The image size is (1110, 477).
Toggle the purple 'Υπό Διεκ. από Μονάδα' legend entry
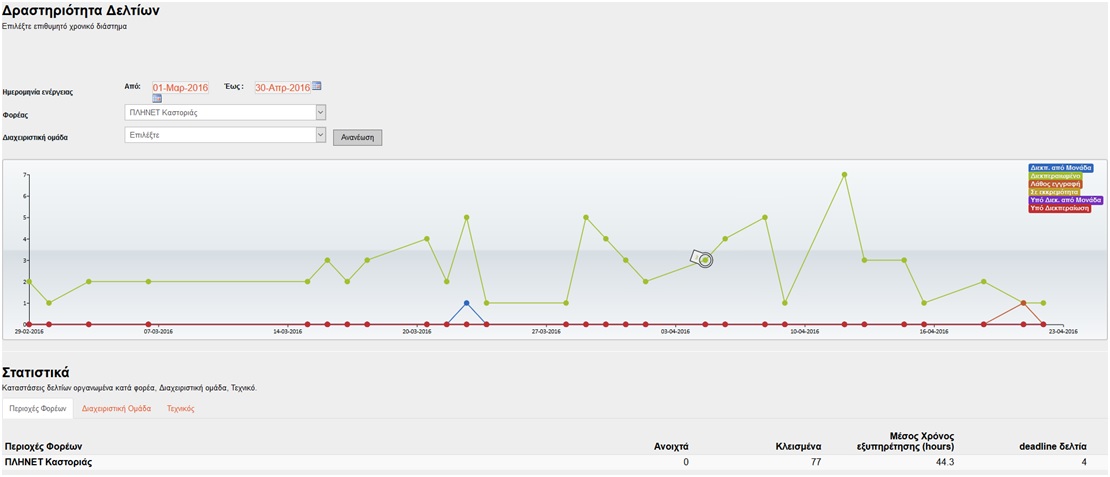click(1065, 200)
